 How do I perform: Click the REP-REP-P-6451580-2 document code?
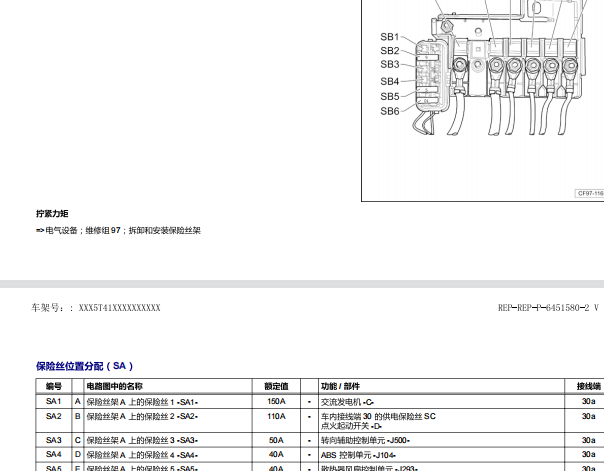click(x=548, y=308)
